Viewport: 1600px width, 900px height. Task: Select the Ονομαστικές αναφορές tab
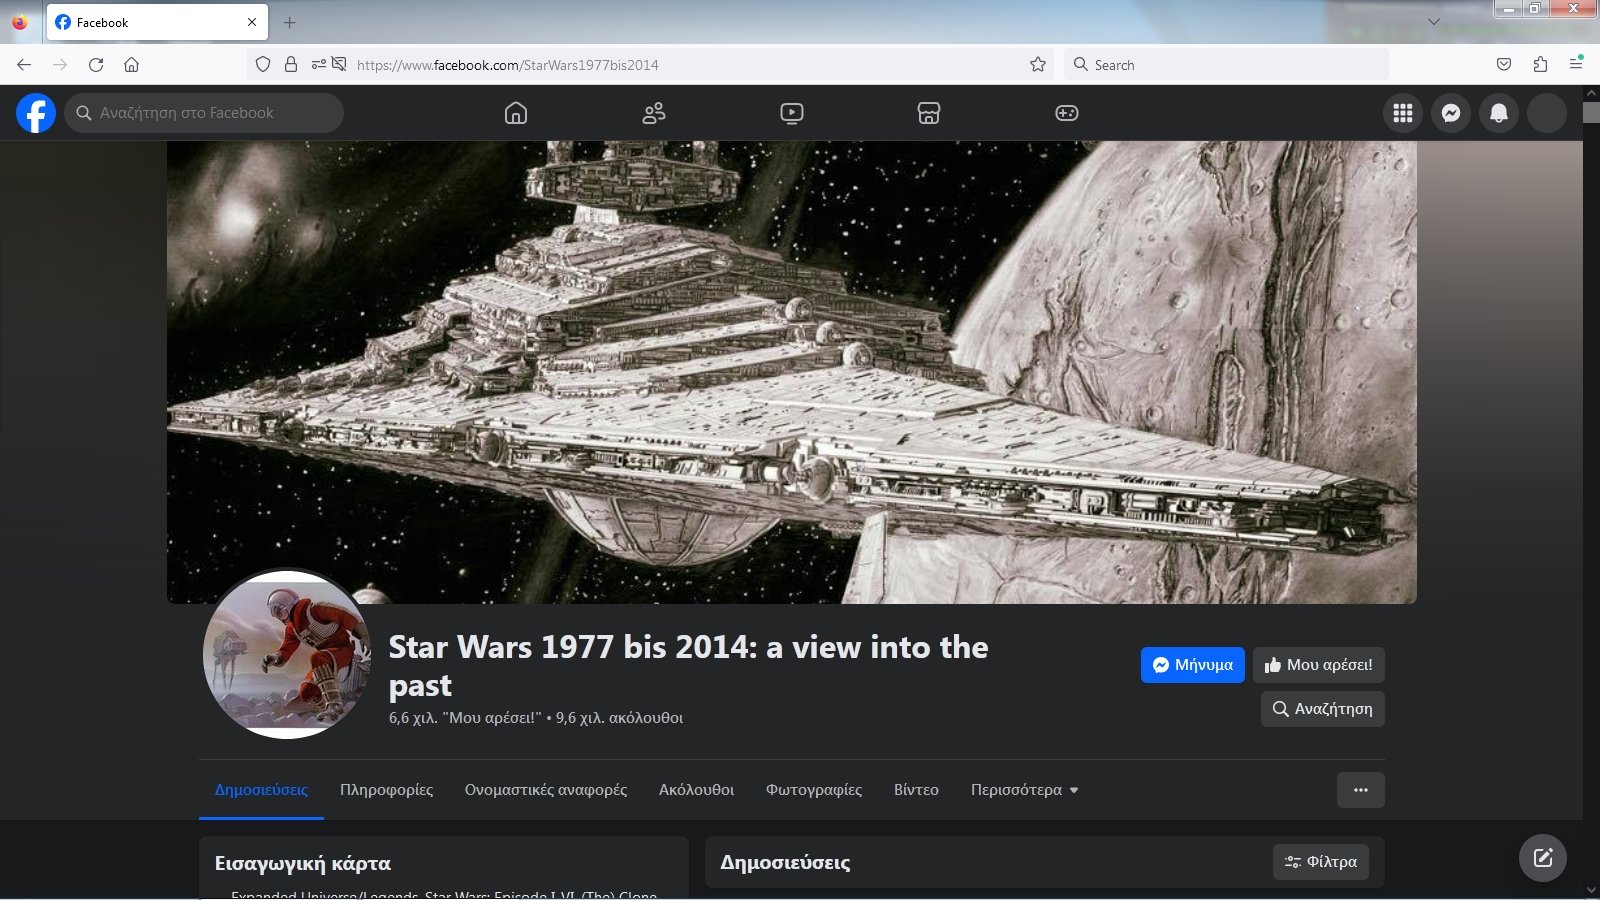pos(546,790)
